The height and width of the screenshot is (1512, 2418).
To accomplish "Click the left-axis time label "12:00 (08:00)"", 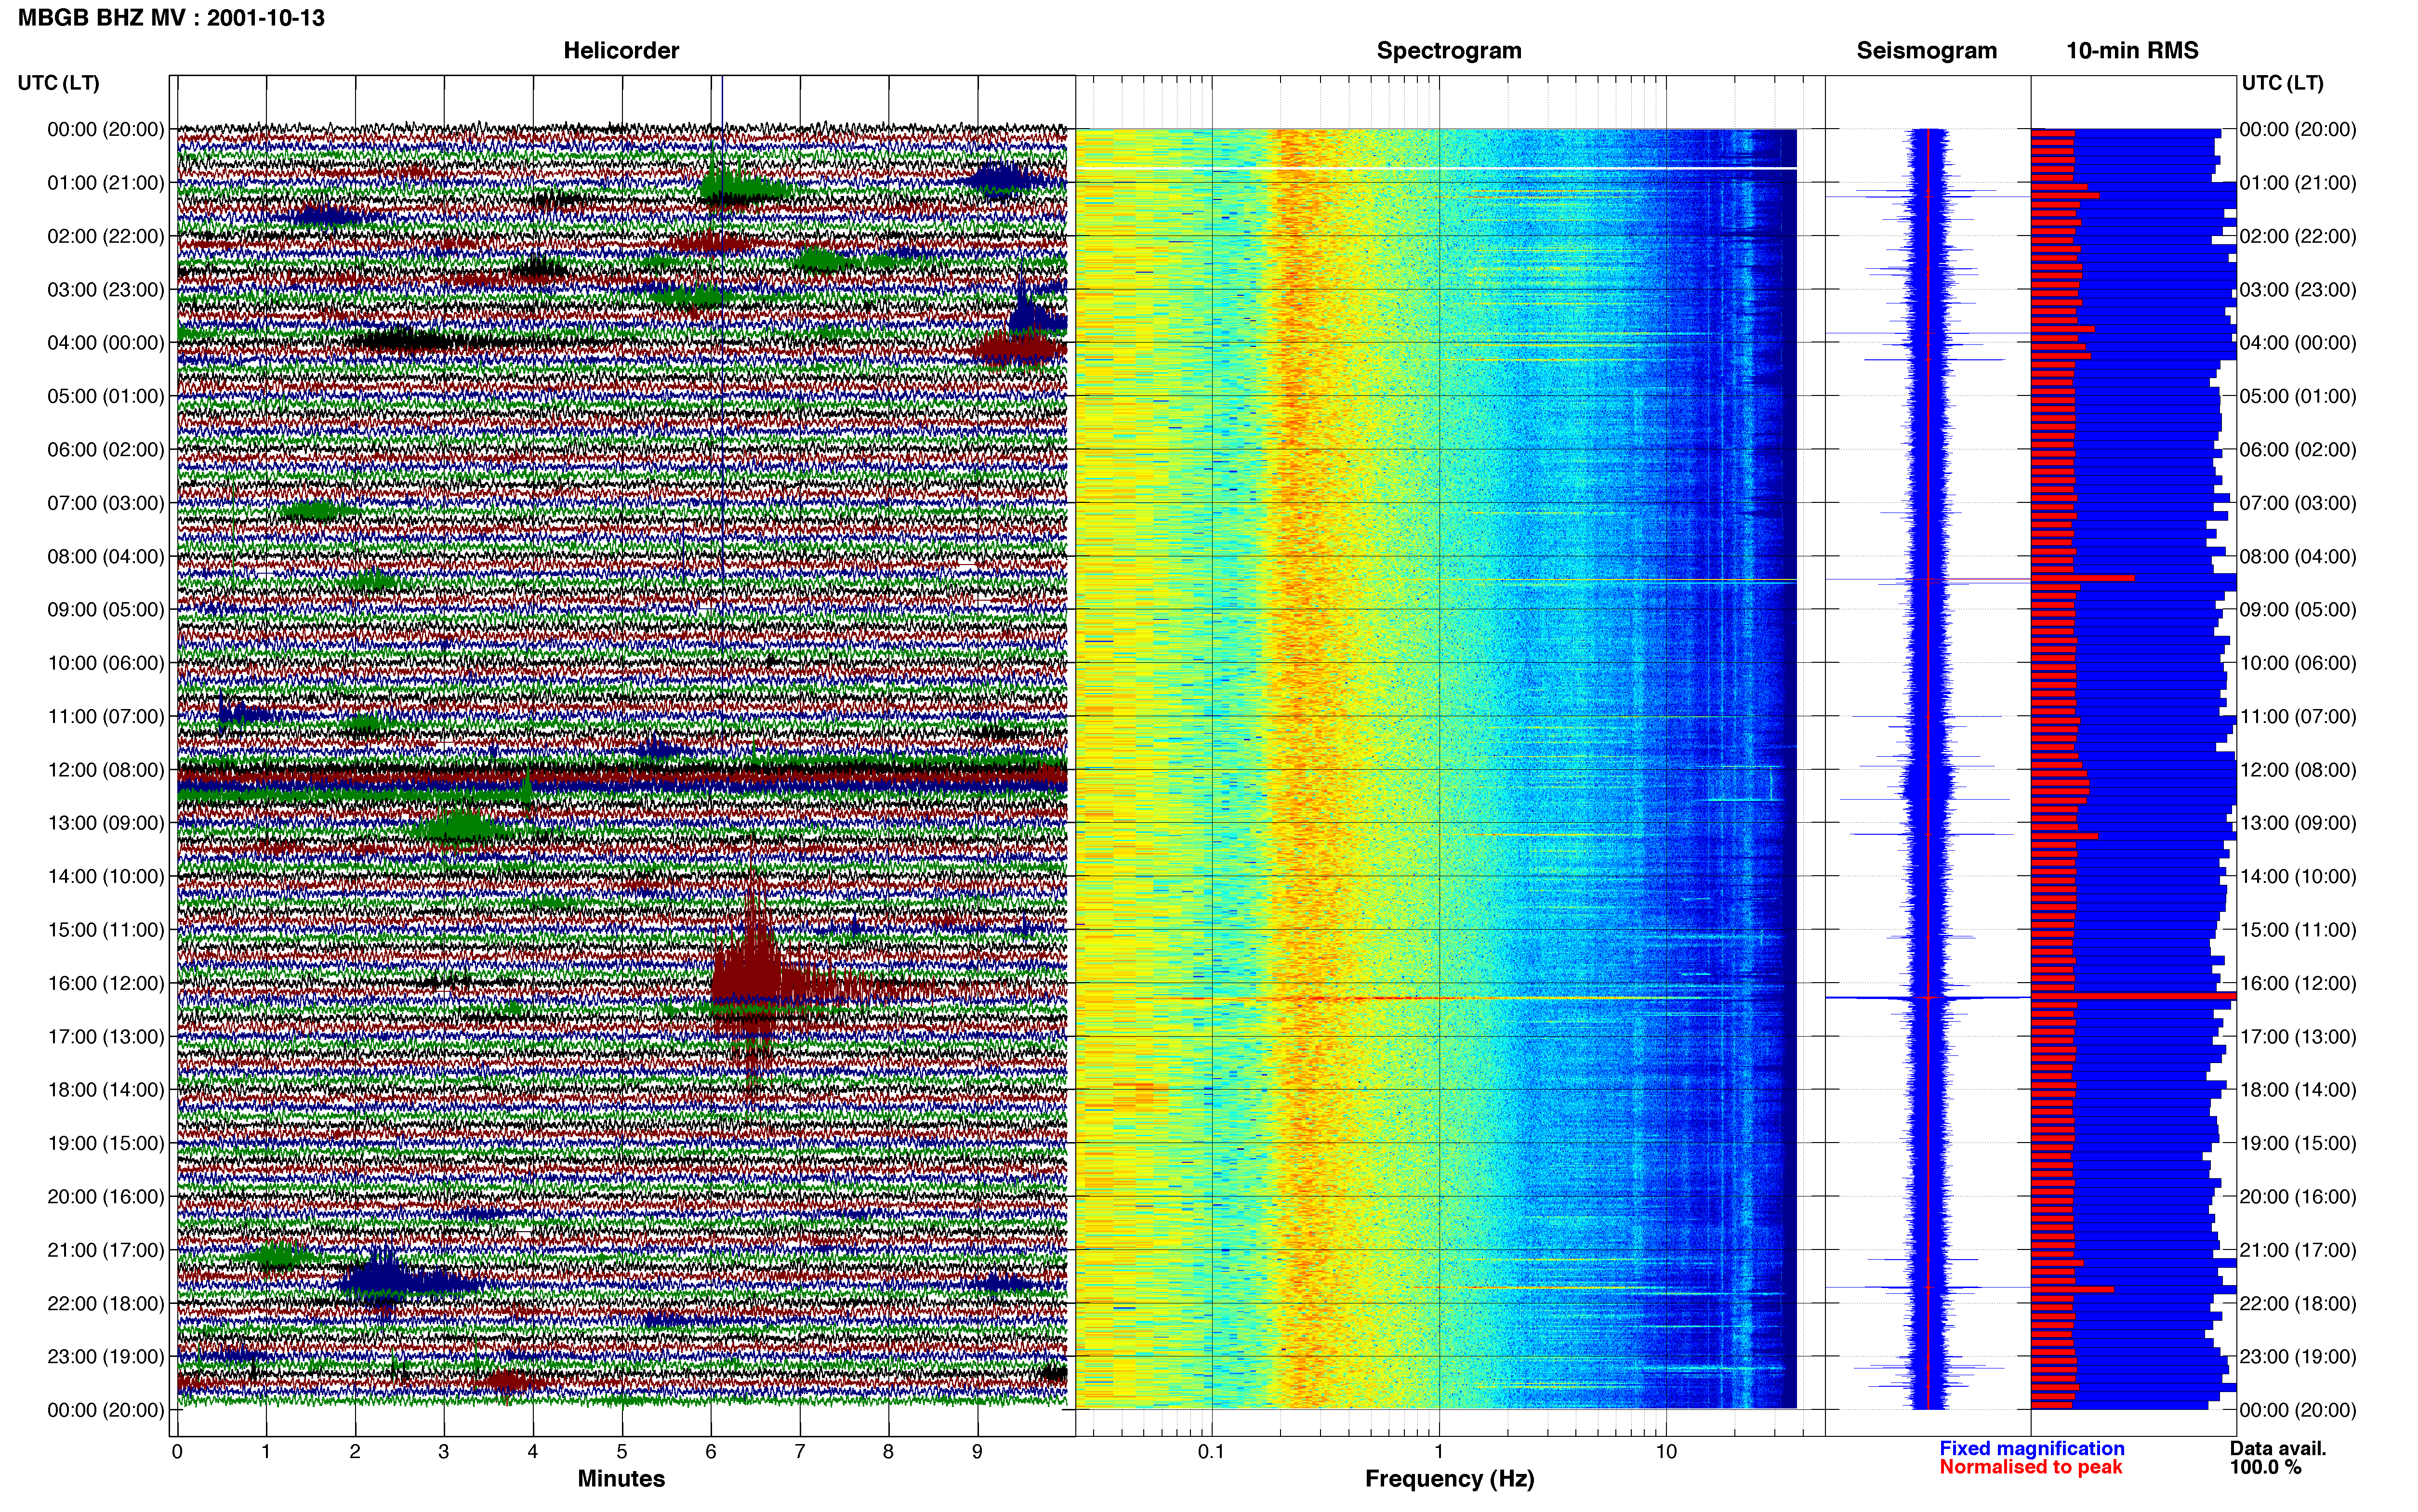I will pyautogui.click(x=106, y=770).
